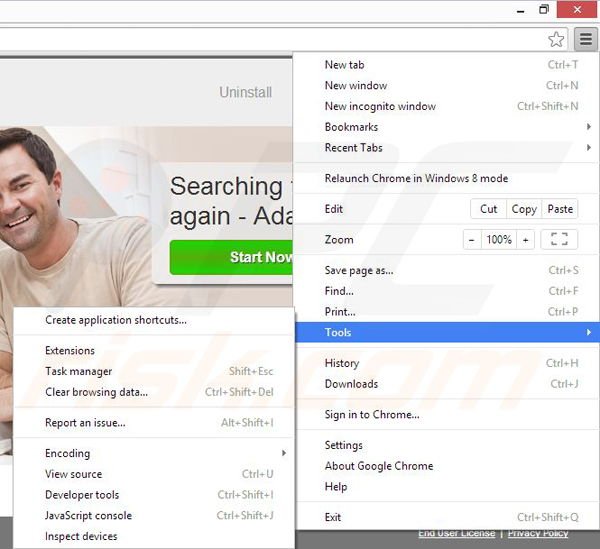600x549 pixels.
Task: Click the Copy button
Action: tap(524, 209)
